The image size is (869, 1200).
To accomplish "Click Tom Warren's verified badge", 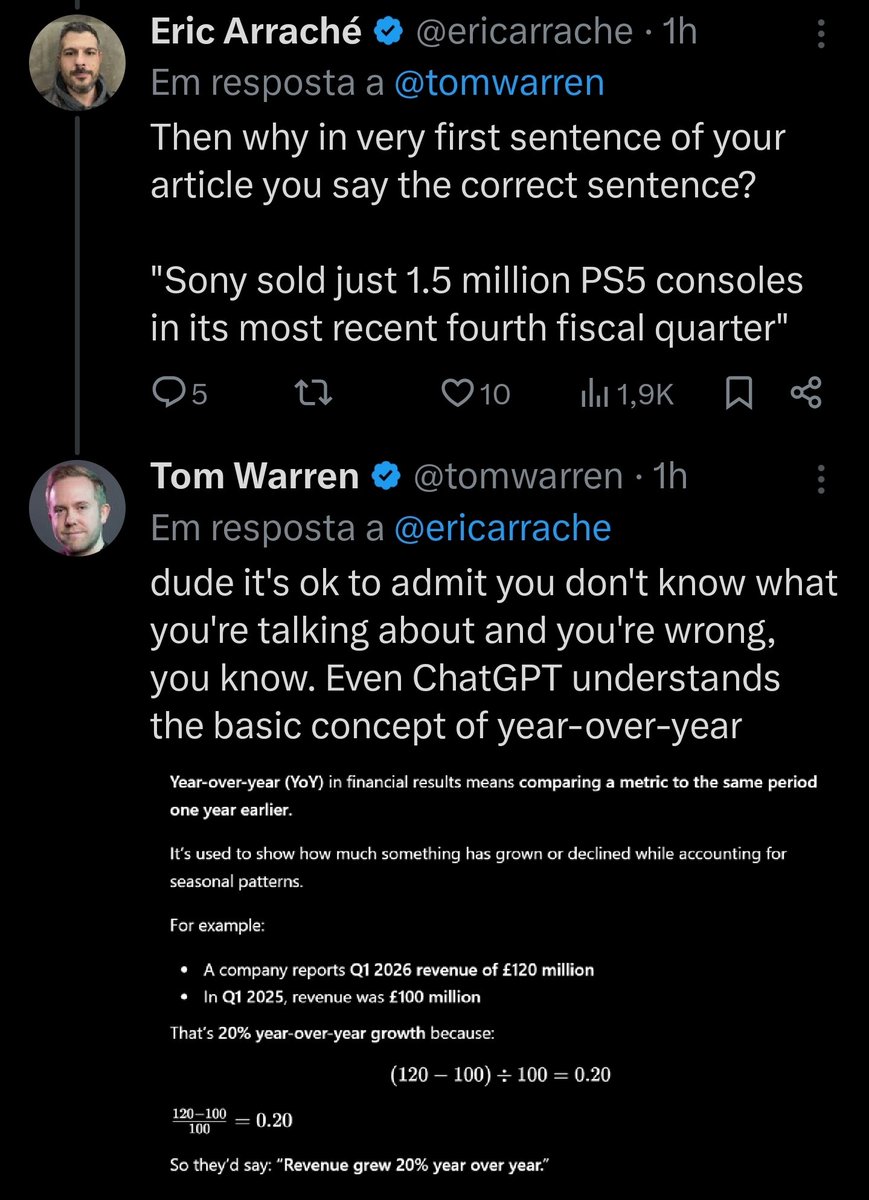I will [386, 478].
